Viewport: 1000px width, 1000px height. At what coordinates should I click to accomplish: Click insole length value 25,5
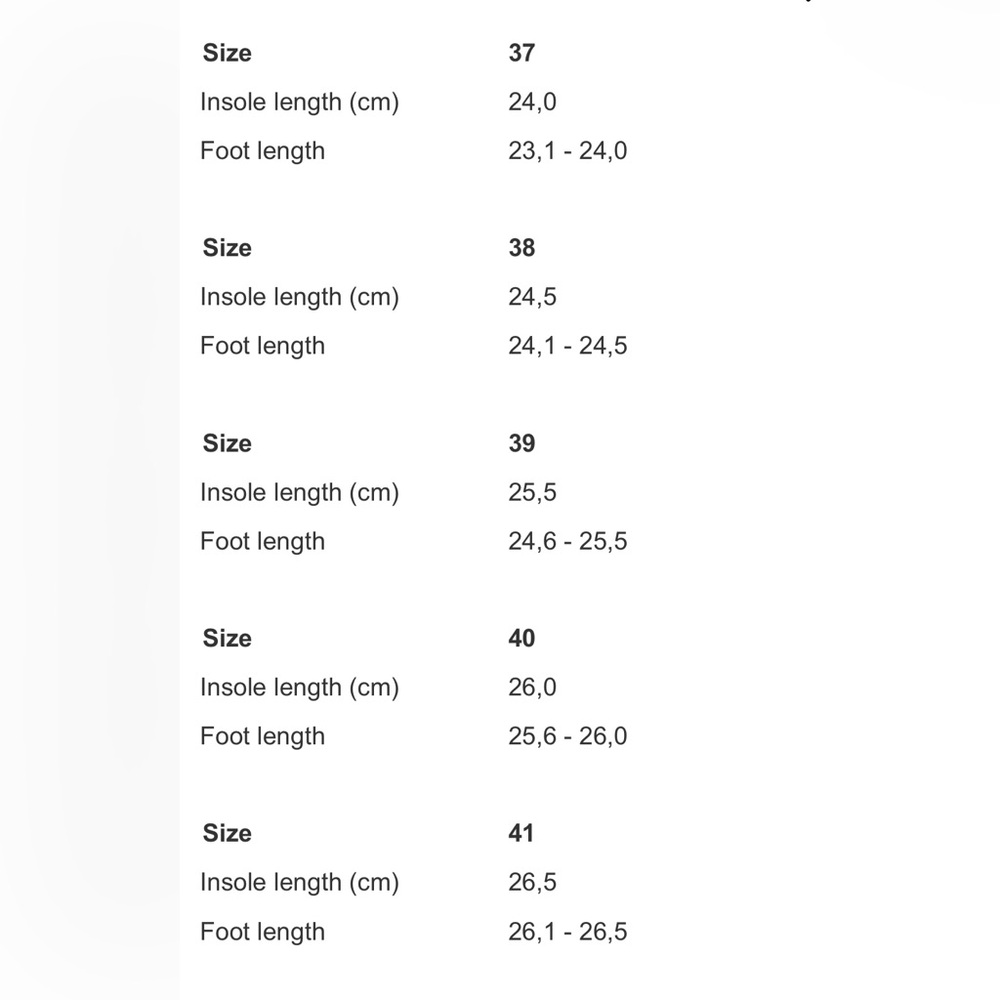tap(533, 492)
